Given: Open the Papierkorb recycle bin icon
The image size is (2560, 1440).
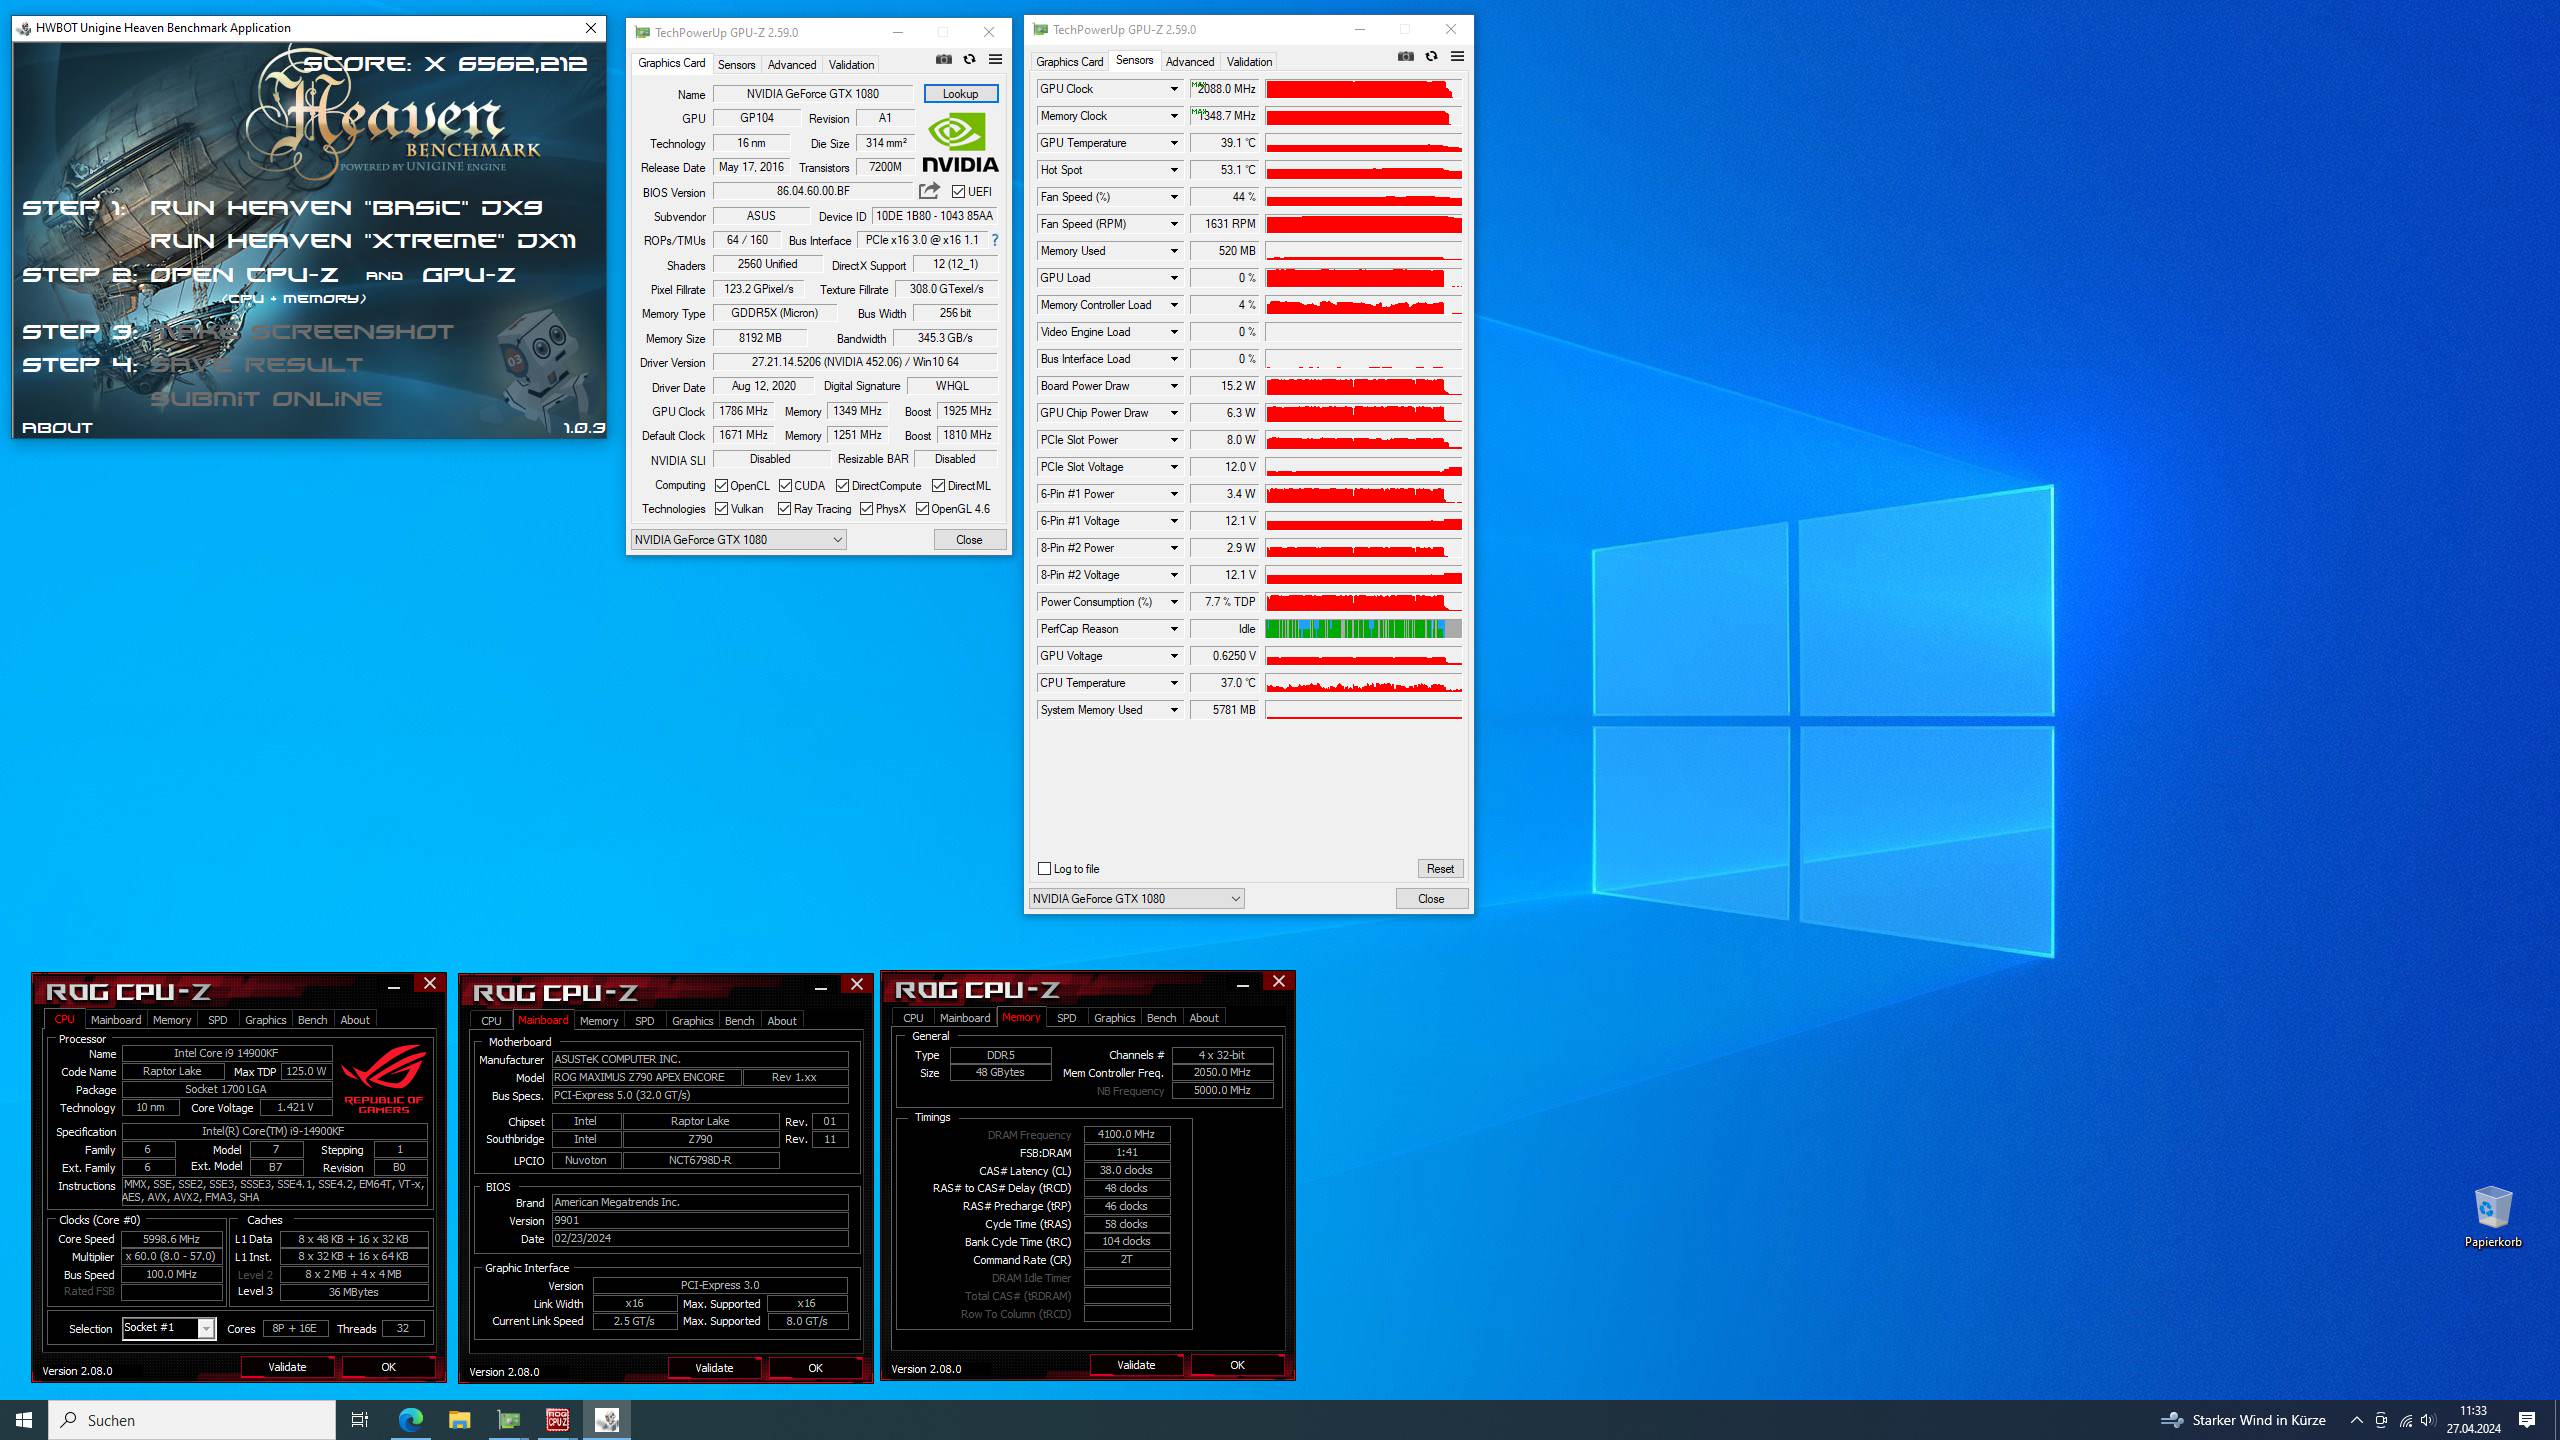Looking at the screenshot, I should (x=2492, y=1216).
